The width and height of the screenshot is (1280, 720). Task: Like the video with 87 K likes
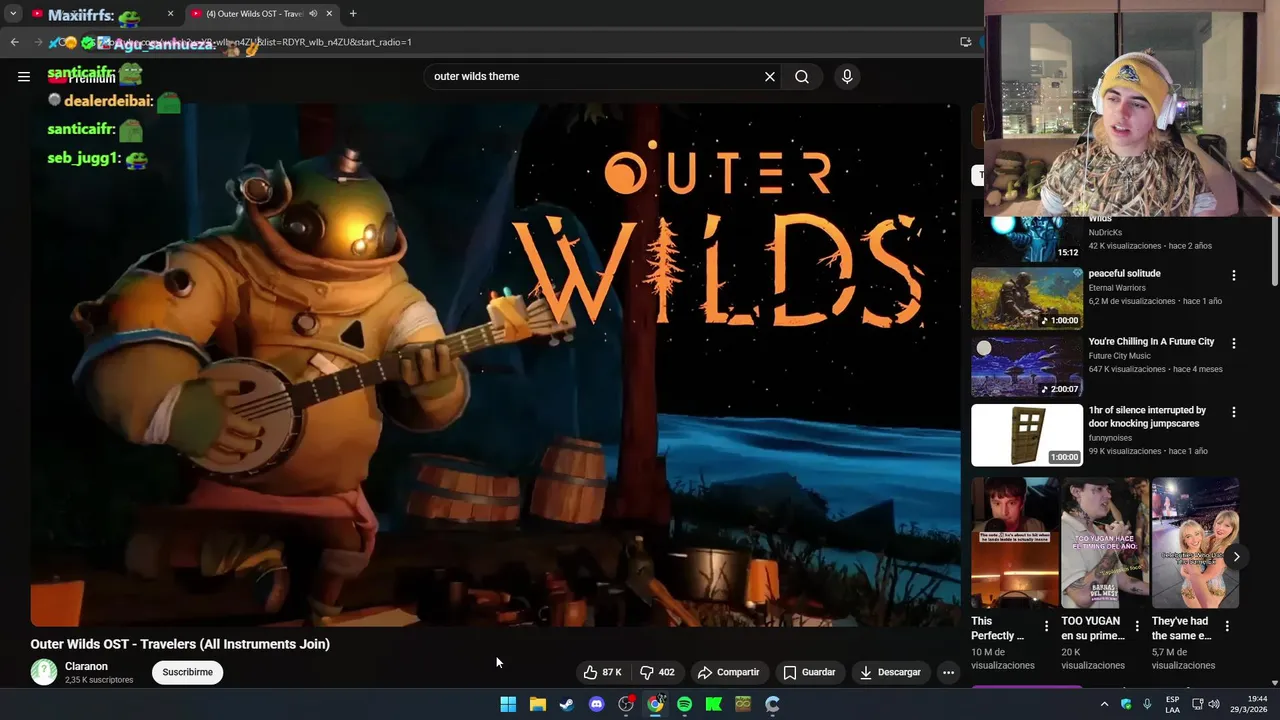(603, 672)
